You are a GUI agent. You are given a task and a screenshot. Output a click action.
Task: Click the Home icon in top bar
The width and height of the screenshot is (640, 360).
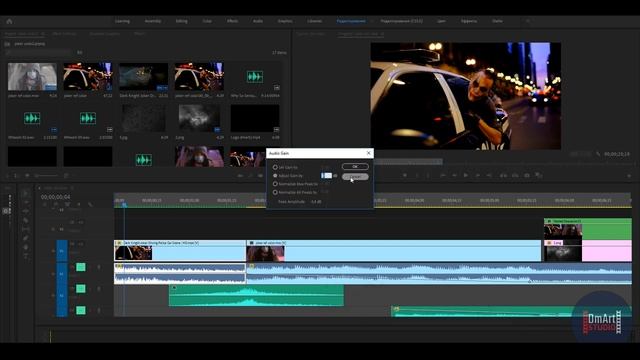pos(9,21)
